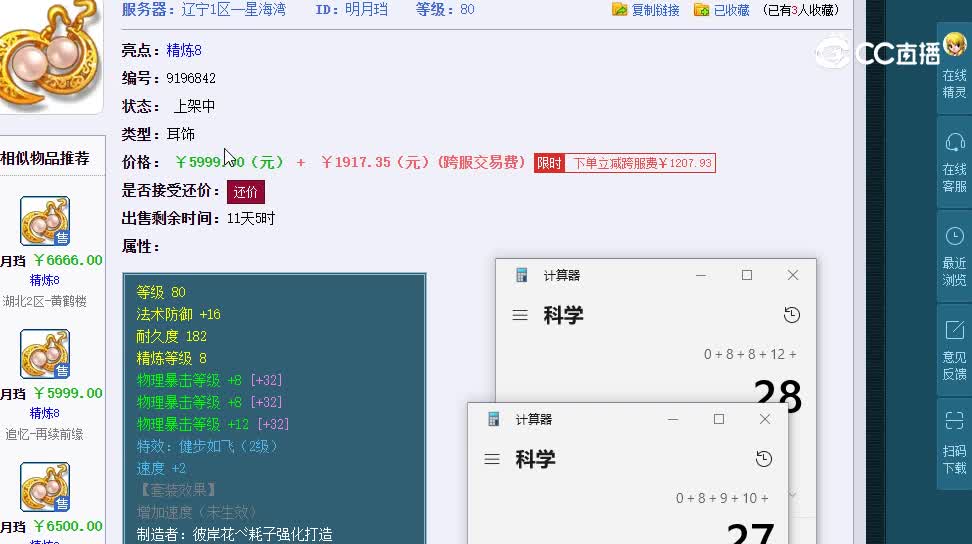Open 意见反馈 edit icon
972x544 pixels.
(954, 330)
